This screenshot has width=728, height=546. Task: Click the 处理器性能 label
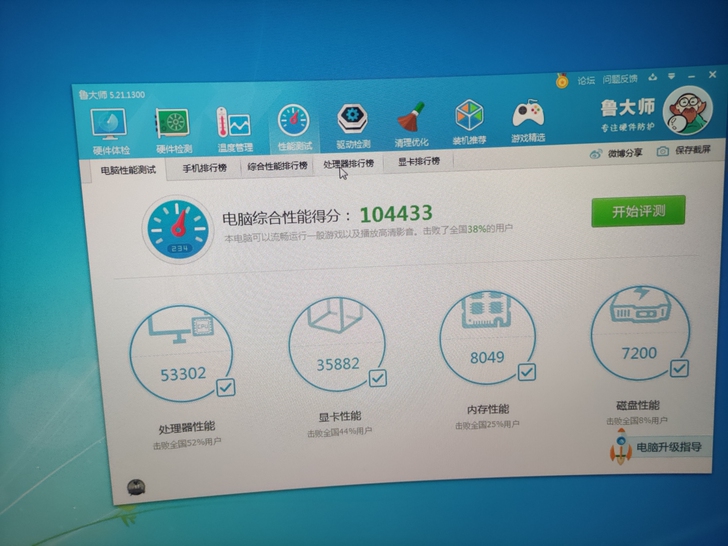tap(187, 428)
